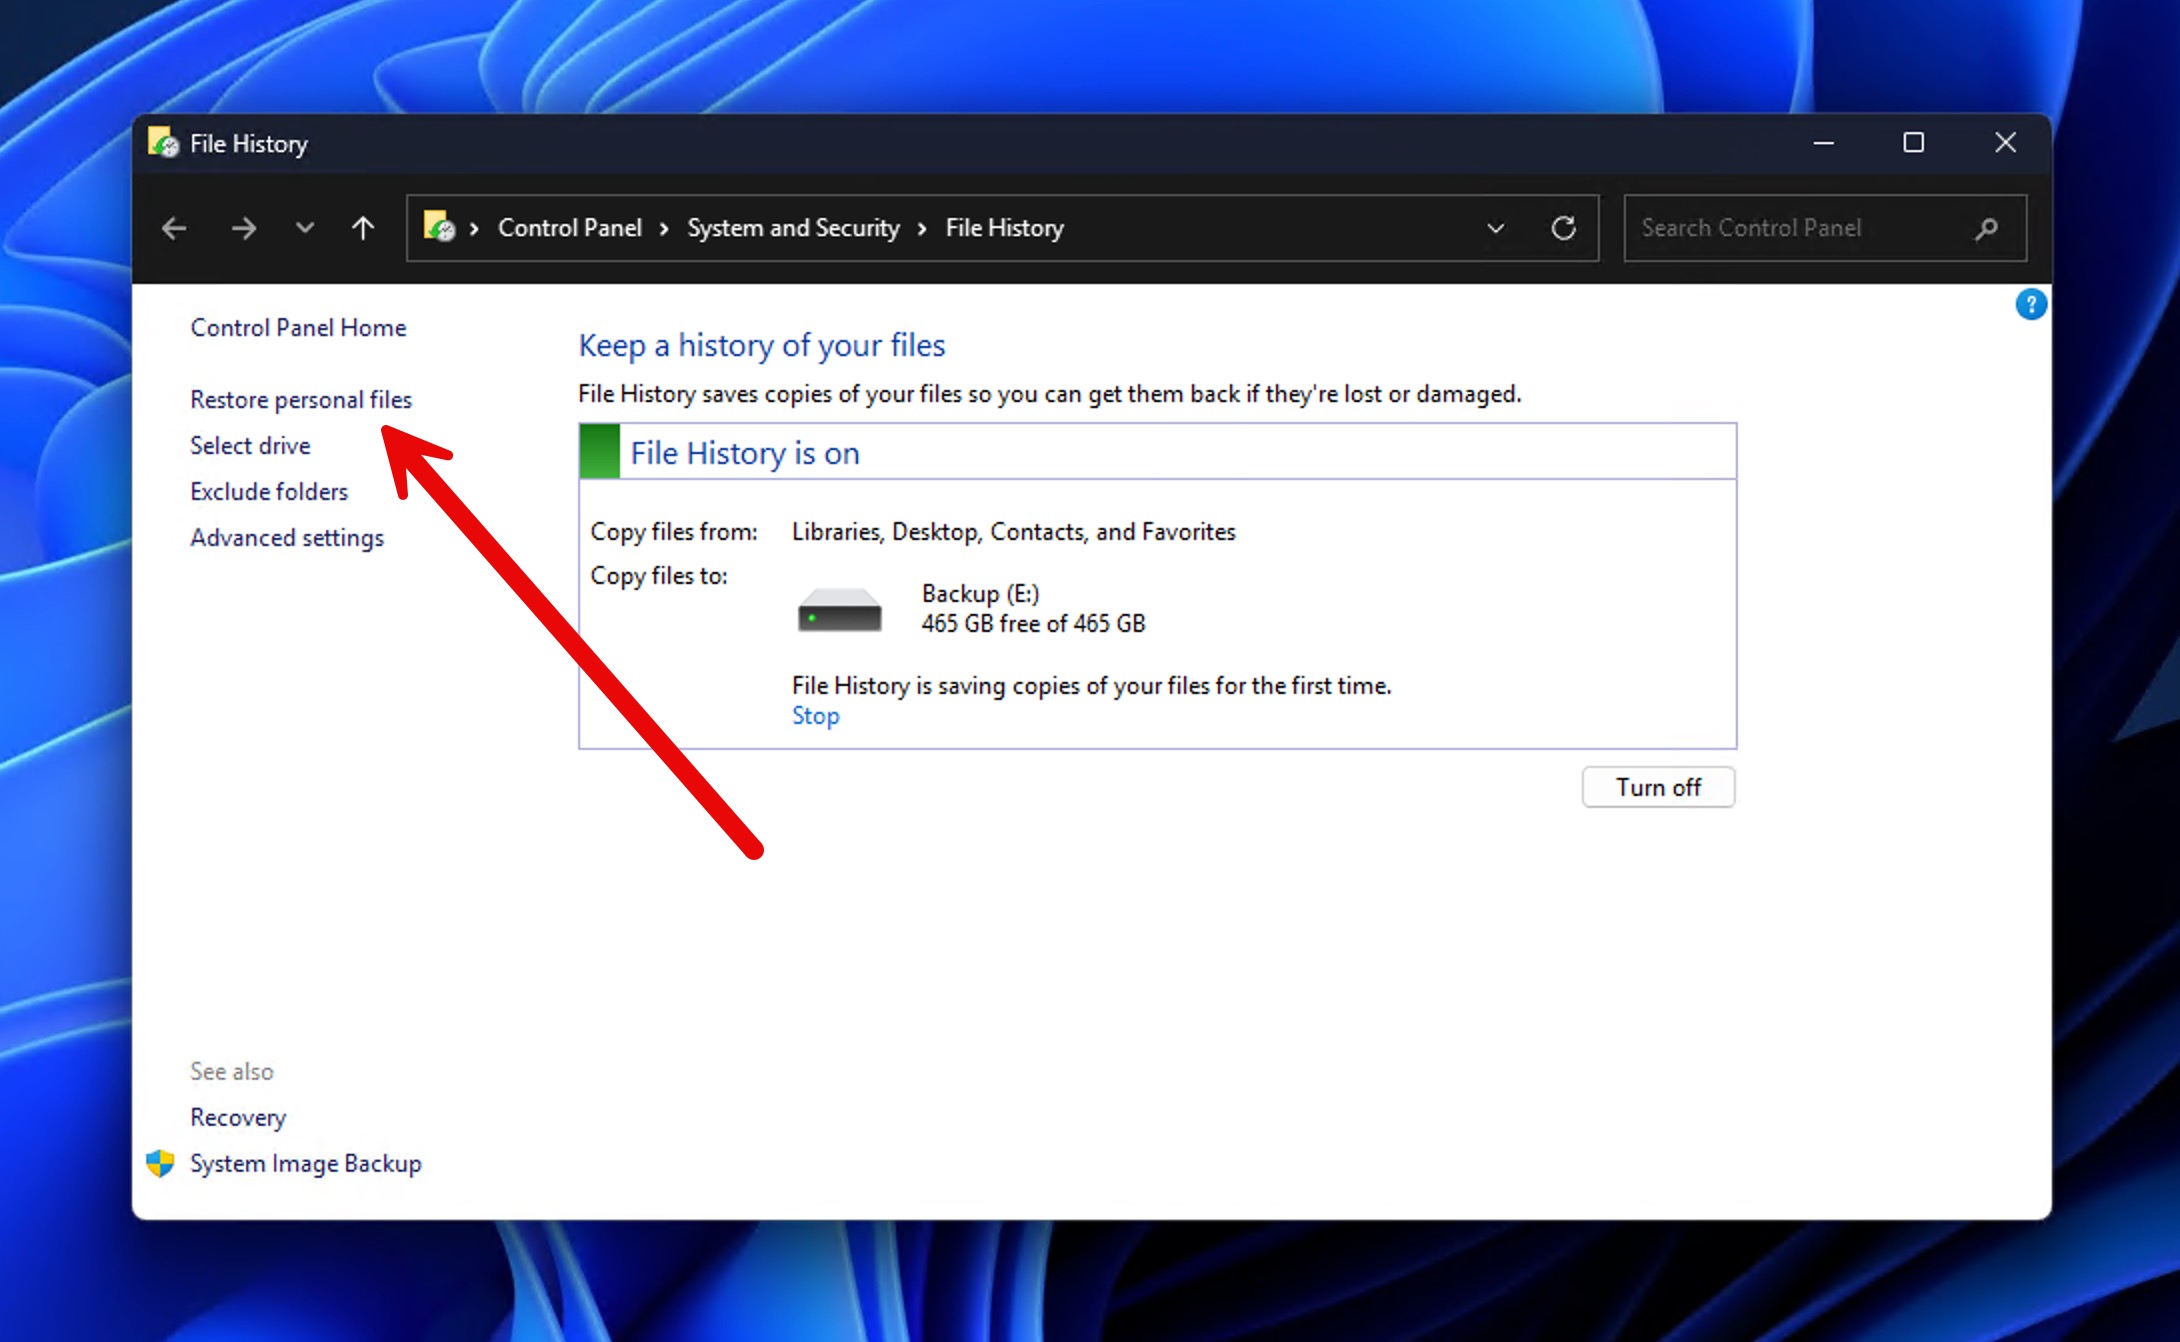Turn off File History button
Screen dimensions: 2180x1342
[x=1658, y=787]
